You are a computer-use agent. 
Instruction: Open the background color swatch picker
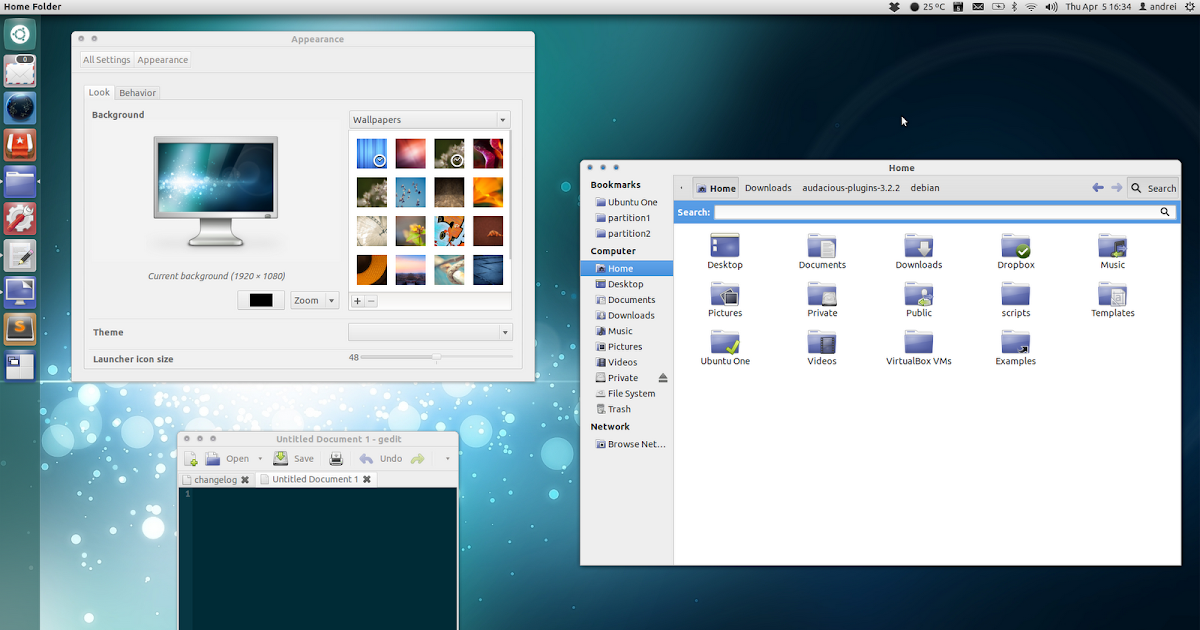[x=260, y=299]
